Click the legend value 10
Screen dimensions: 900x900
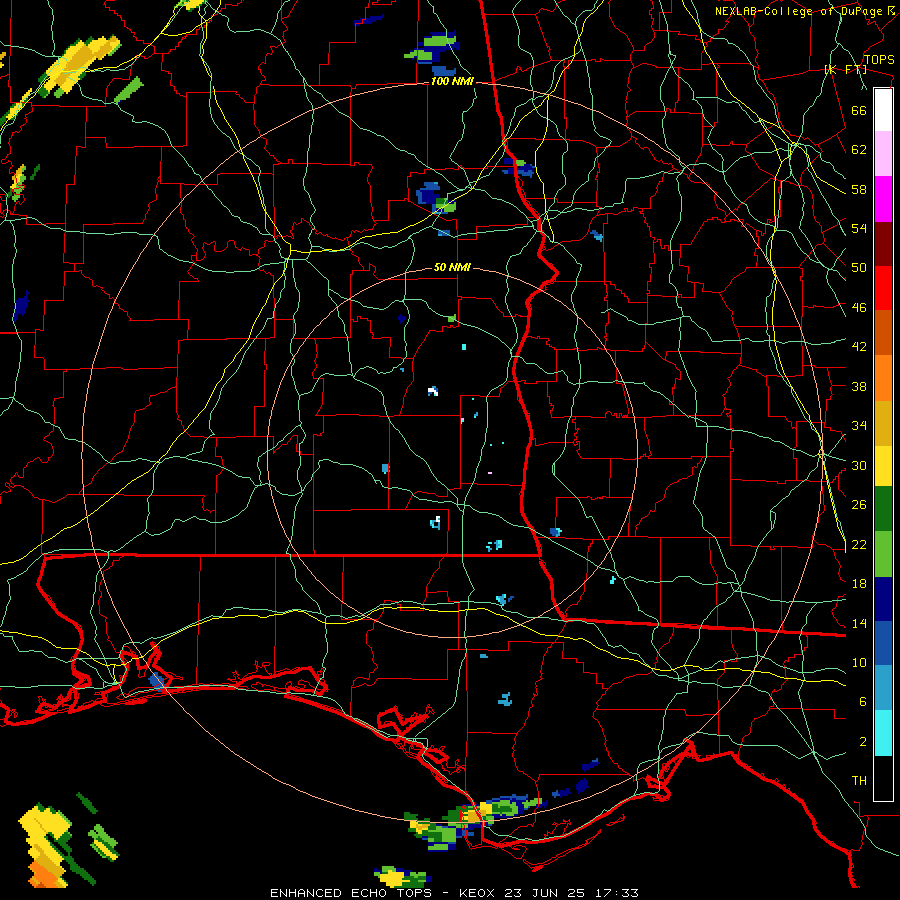tap(859, 662)
